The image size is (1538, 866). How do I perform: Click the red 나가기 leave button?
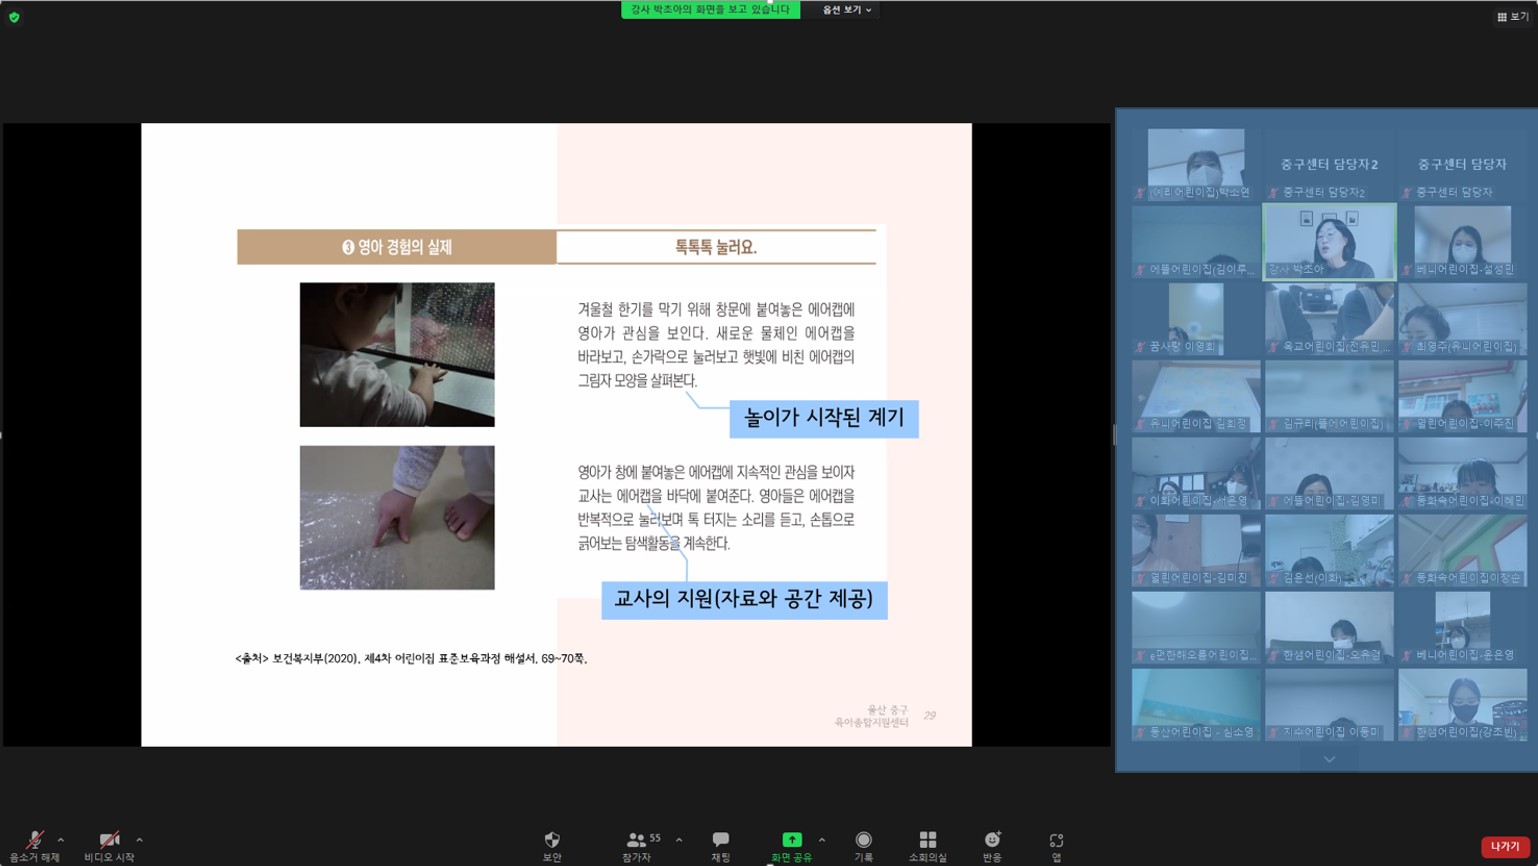1504,846
